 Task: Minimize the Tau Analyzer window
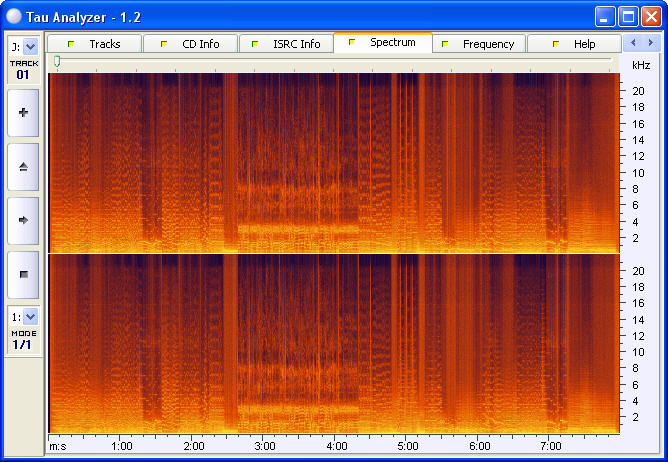point(605,16)
